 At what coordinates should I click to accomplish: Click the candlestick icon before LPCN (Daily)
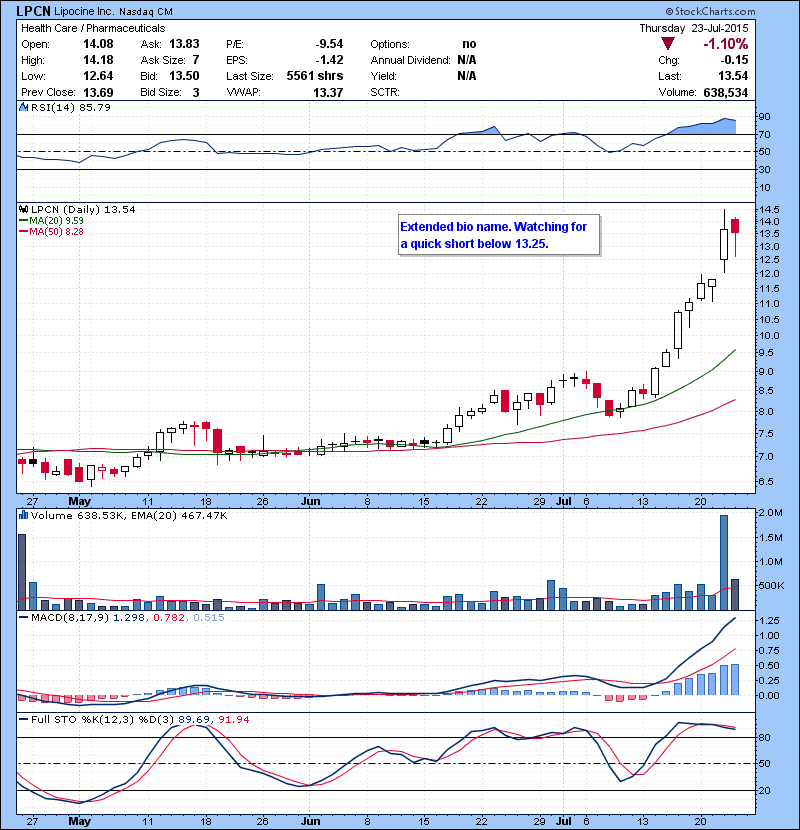pos(24,210)
